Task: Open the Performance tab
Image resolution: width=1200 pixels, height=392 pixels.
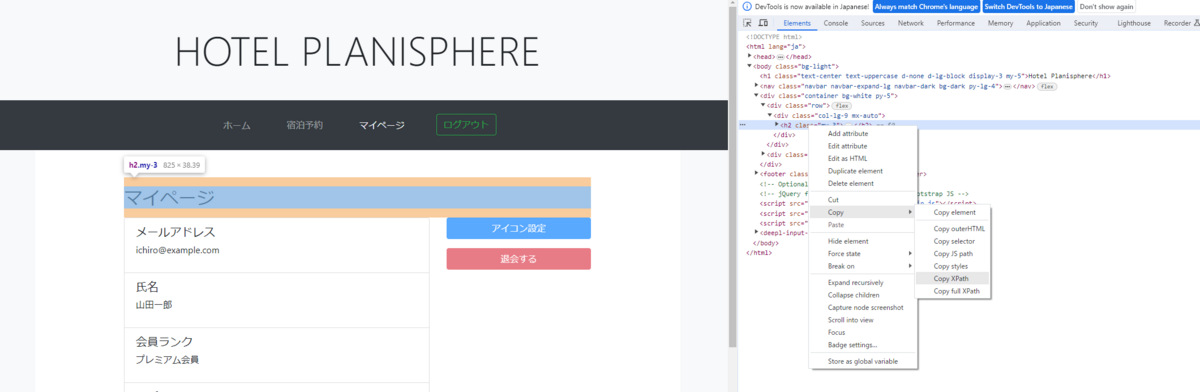Action: 956,23
